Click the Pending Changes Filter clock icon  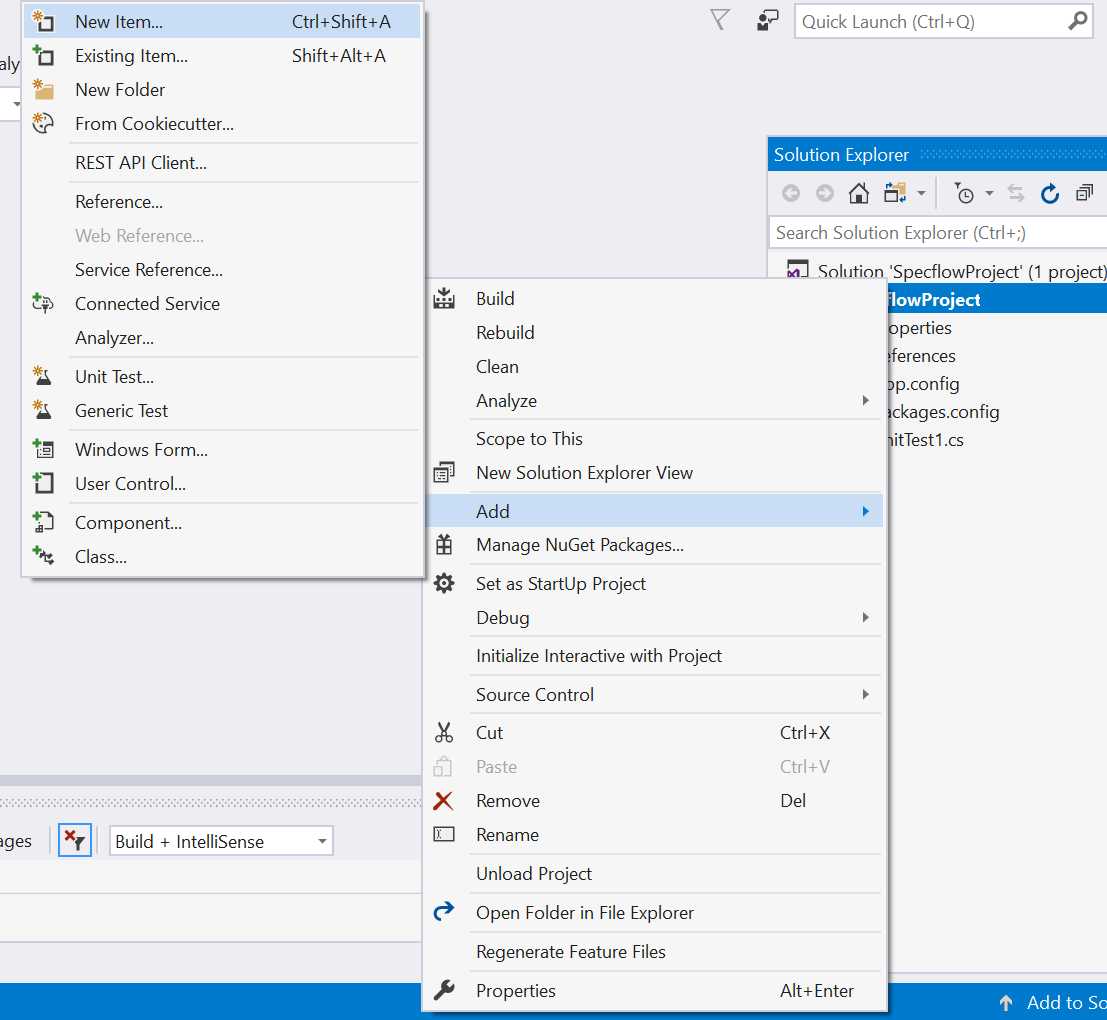click(964, 193)
